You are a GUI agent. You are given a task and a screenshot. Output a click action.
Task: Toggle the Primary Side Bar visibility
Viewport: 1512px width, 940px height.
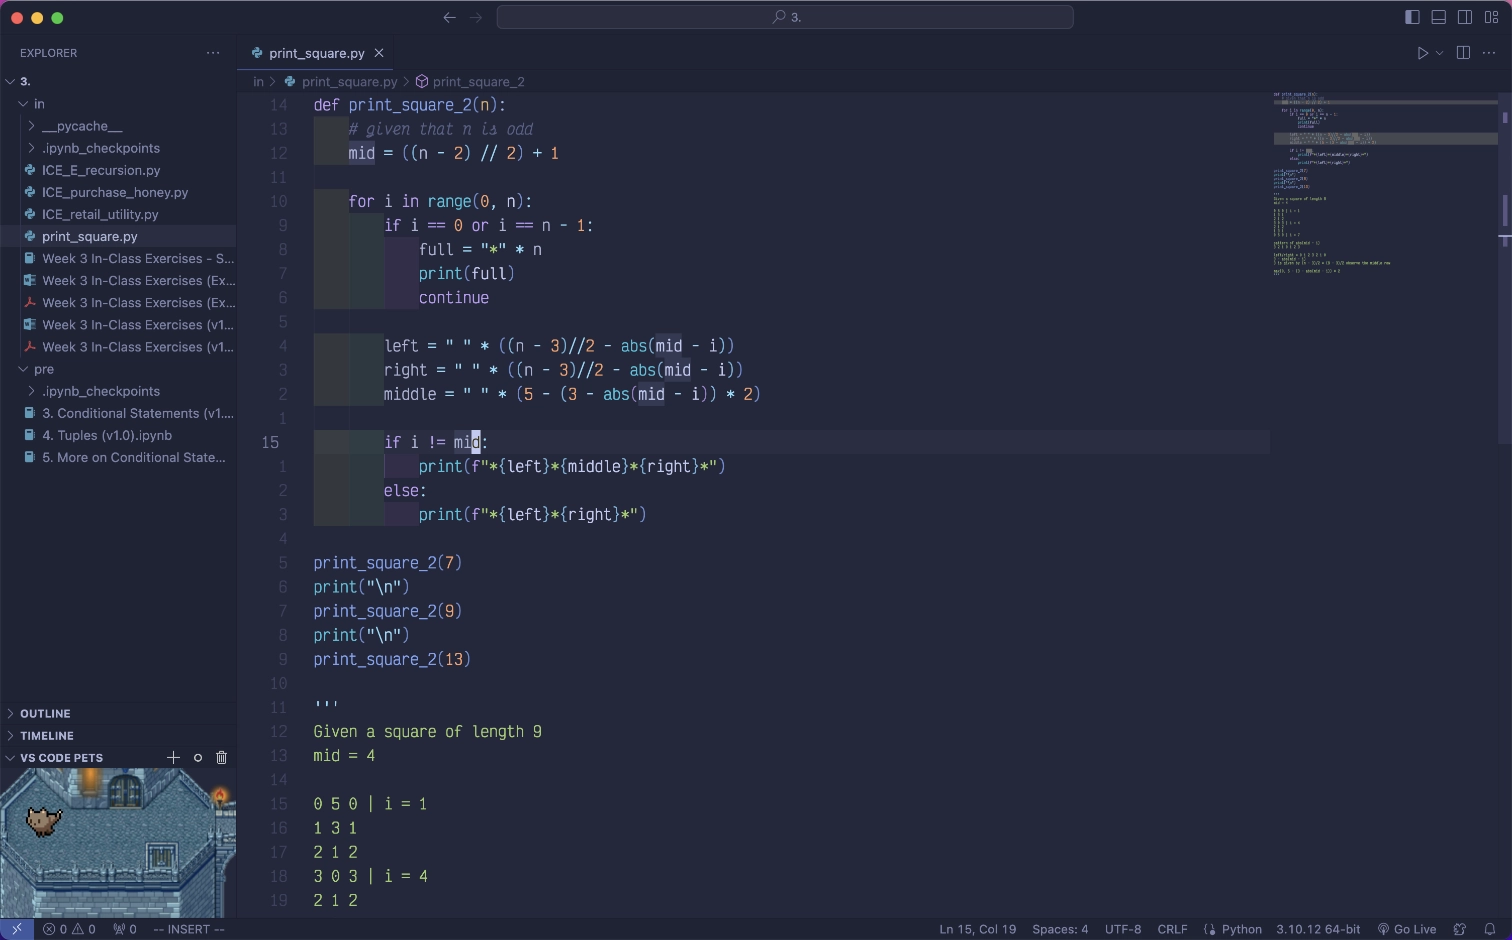point(1412,17)
